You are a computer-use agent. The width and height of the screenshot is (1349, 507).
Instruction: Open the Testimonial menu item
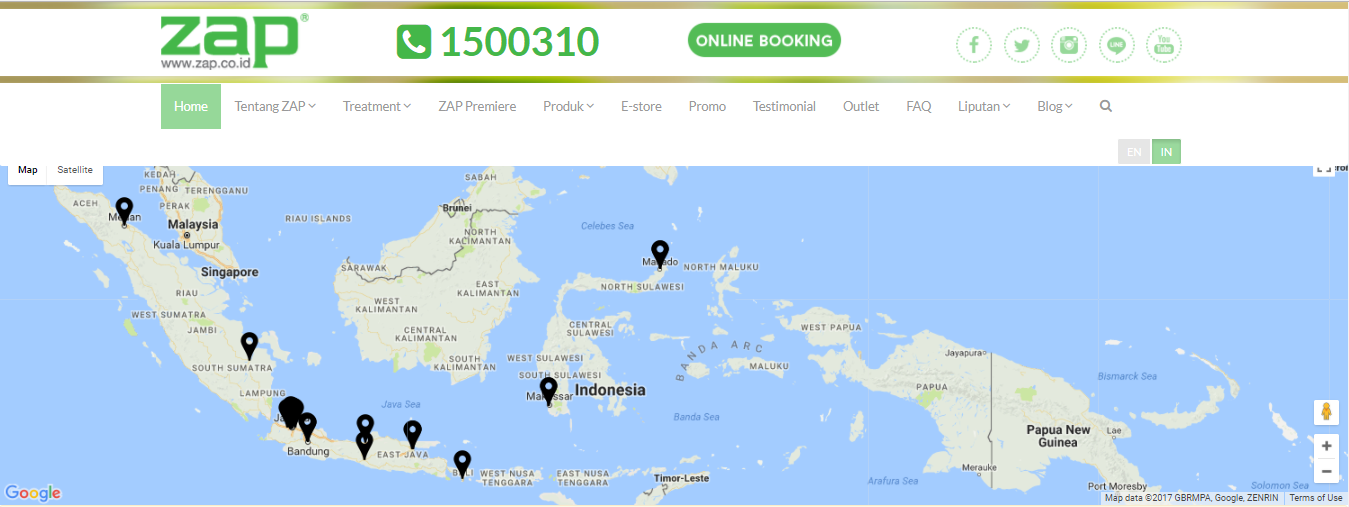pos(784,106)
